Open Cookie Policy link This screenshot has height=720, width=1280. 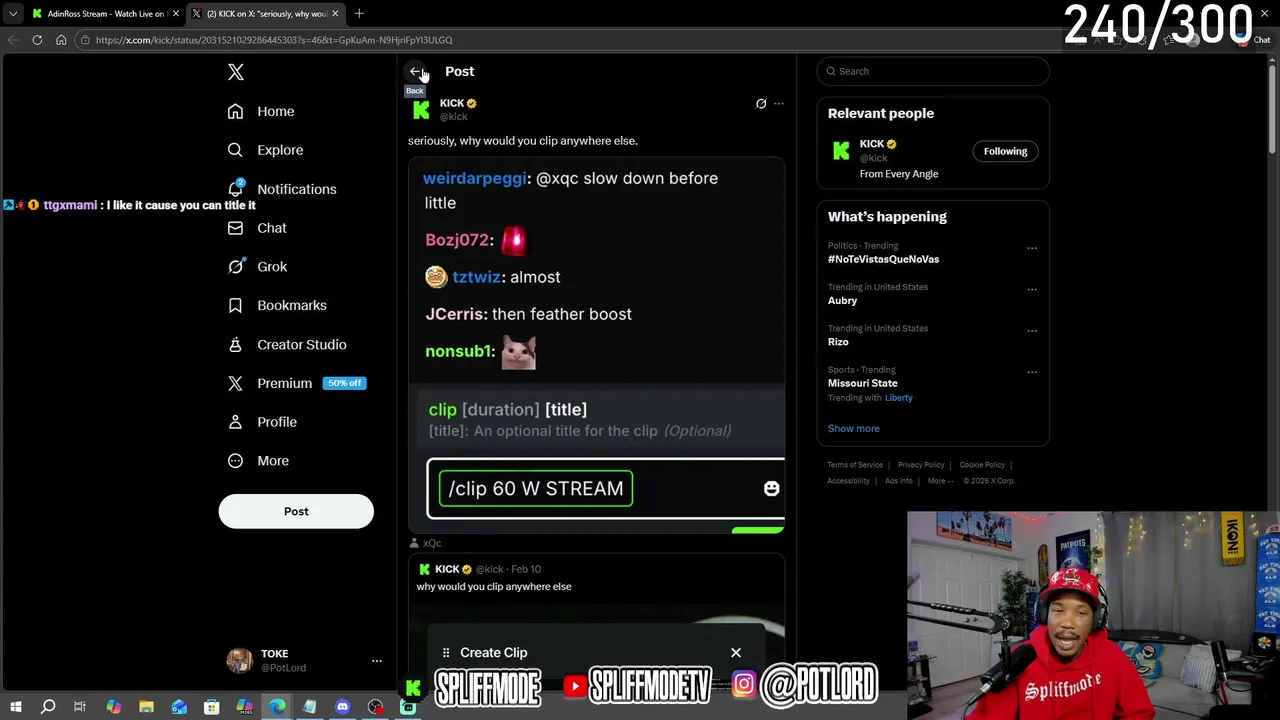tap(982, 465)
